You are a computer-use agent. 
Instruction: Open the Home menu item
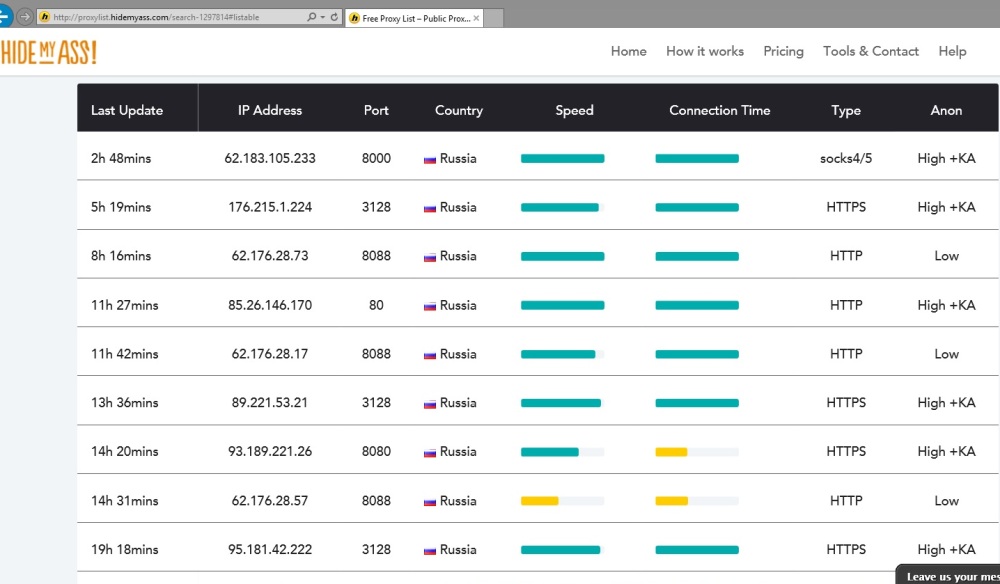click(628, 51)
